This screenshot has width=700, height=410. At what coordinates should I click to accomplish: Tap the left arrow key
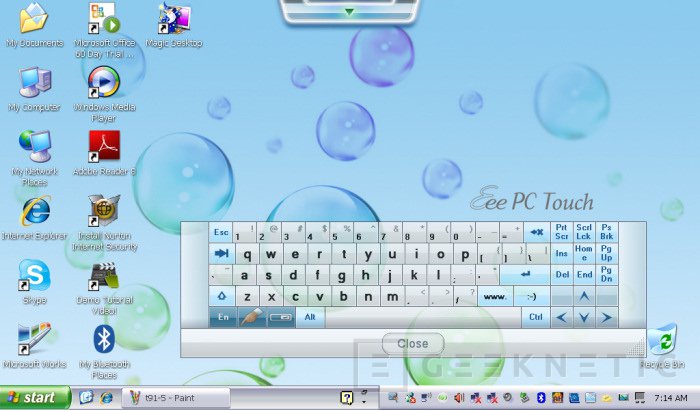pyautogui.click(x=562, y=318)
